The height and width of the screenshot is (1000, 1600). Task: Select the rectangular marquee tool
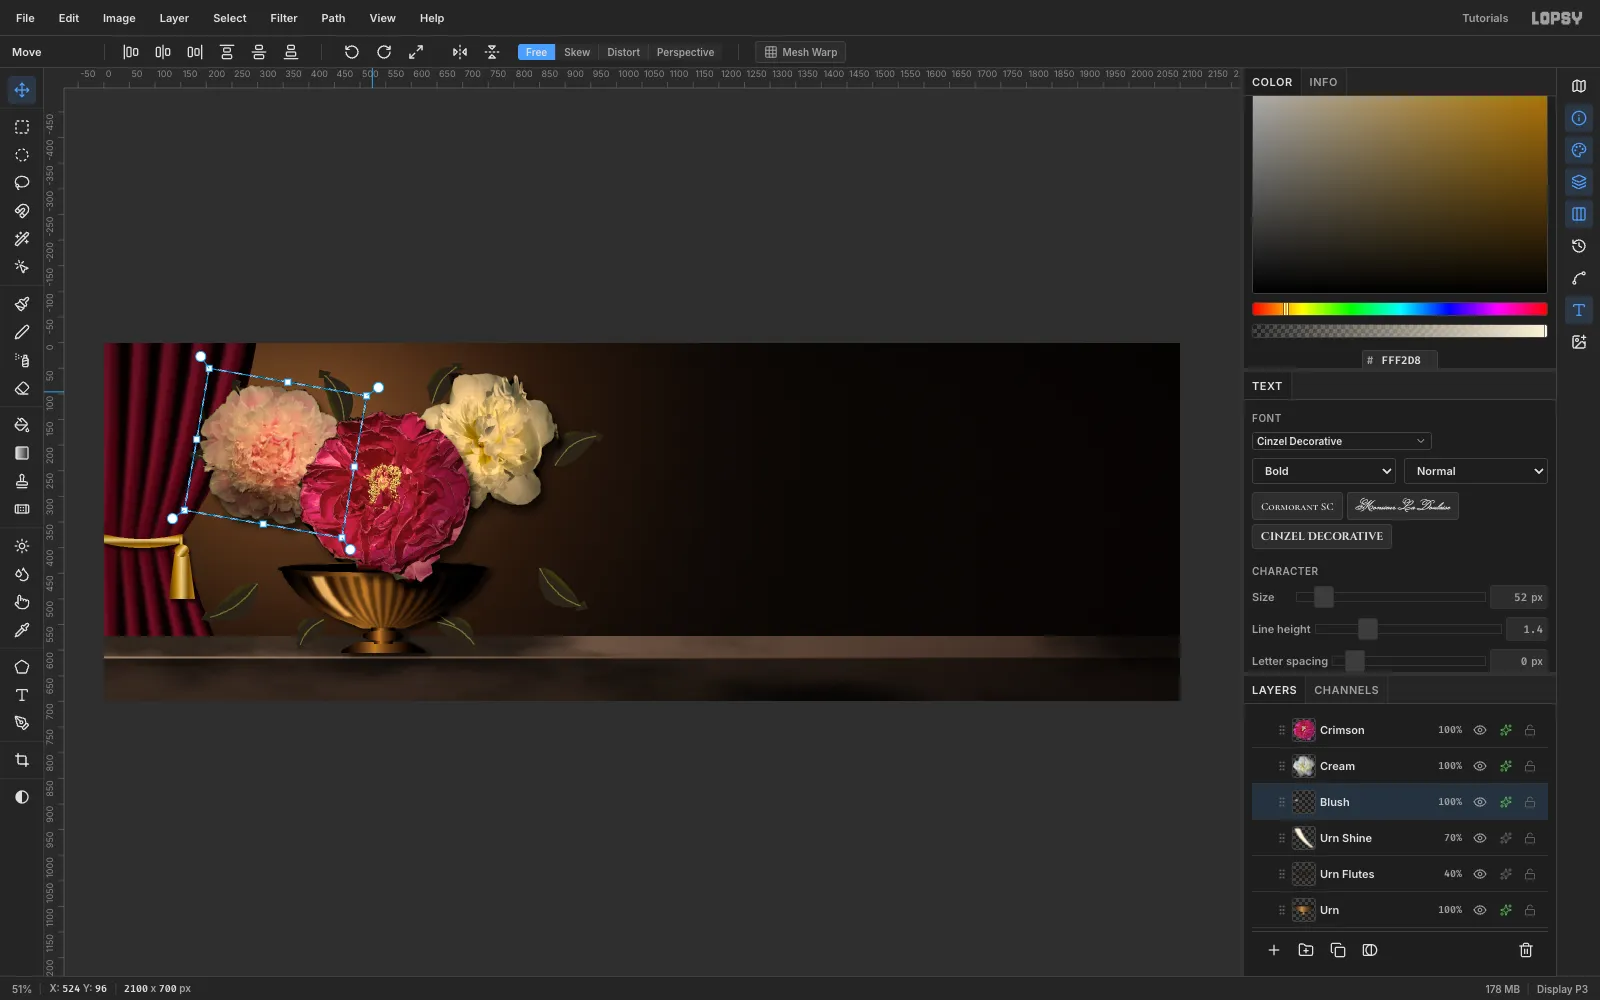[21, 127]
